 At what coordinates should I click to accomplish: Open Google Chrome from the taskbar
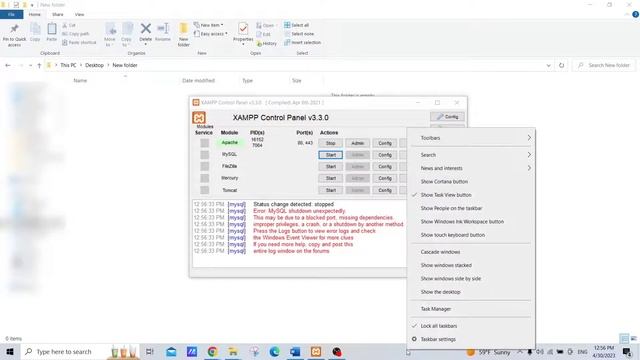pos(212,351)
